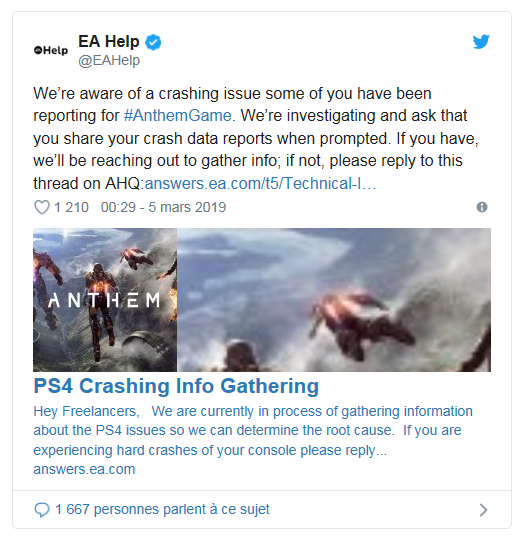Like the tweet with heart icon
This screenshot has height=540, width=522.
pyautogui.click(x=42, y=207)
